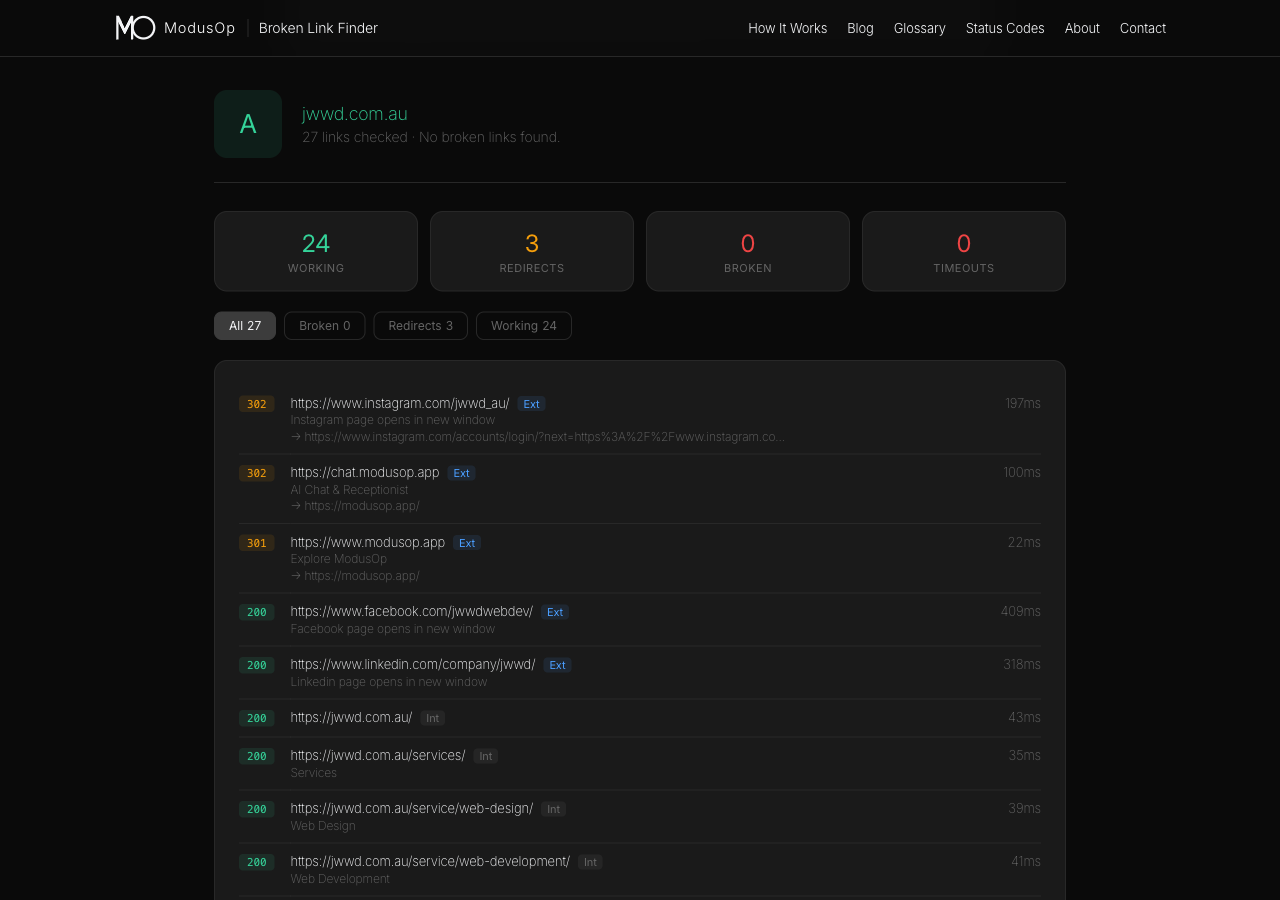Viewport: 1280px width, 900px height.
Task: Click the 302 badge on Instagram row
Action: 257,404
